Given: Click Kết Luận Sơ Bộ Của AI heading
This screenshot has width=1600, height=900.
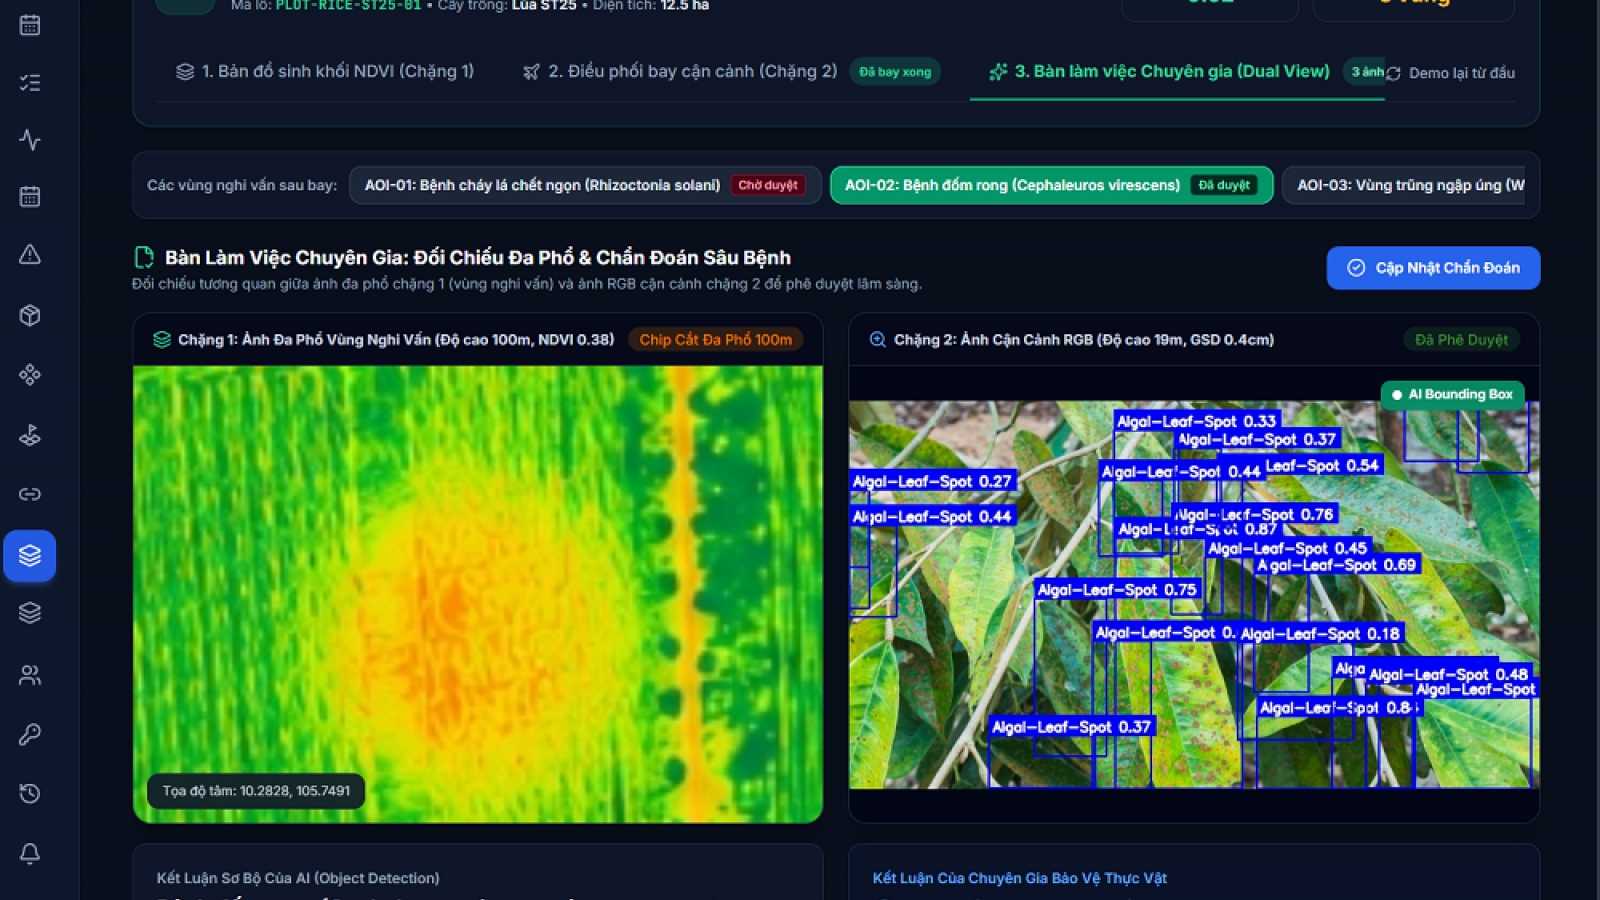Looking at the screenshot, I should click(x=298, y=878).
